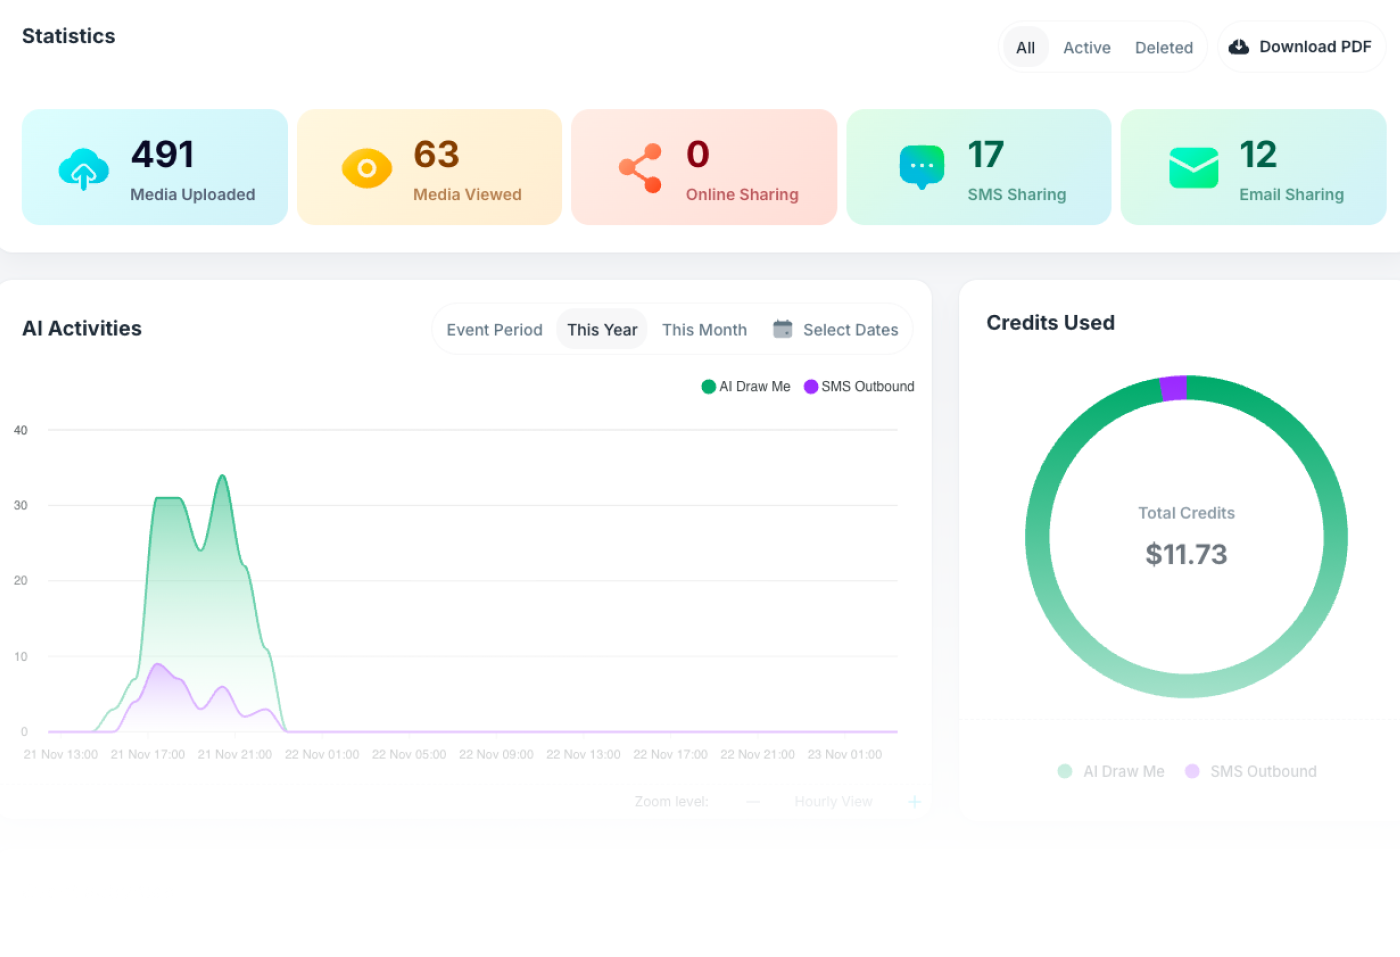
Task: Open the Hourly View zoom selector
Action: [833, 801]
